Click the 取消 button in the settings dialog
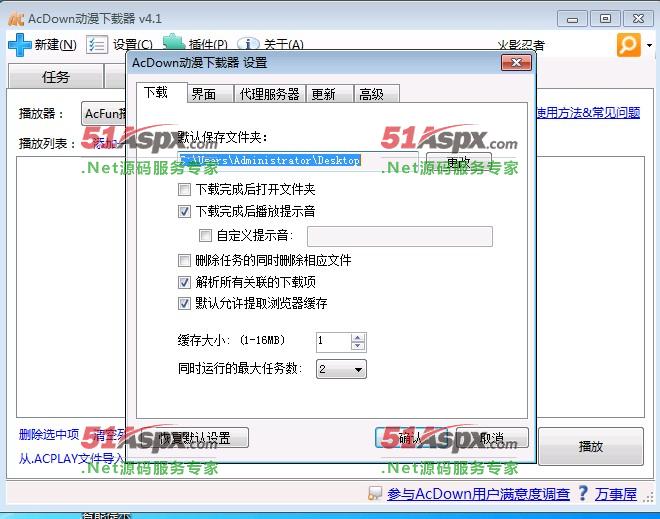The width and height of the screenshot is (660, 519). pyautogui.click(x=492, y=438)
